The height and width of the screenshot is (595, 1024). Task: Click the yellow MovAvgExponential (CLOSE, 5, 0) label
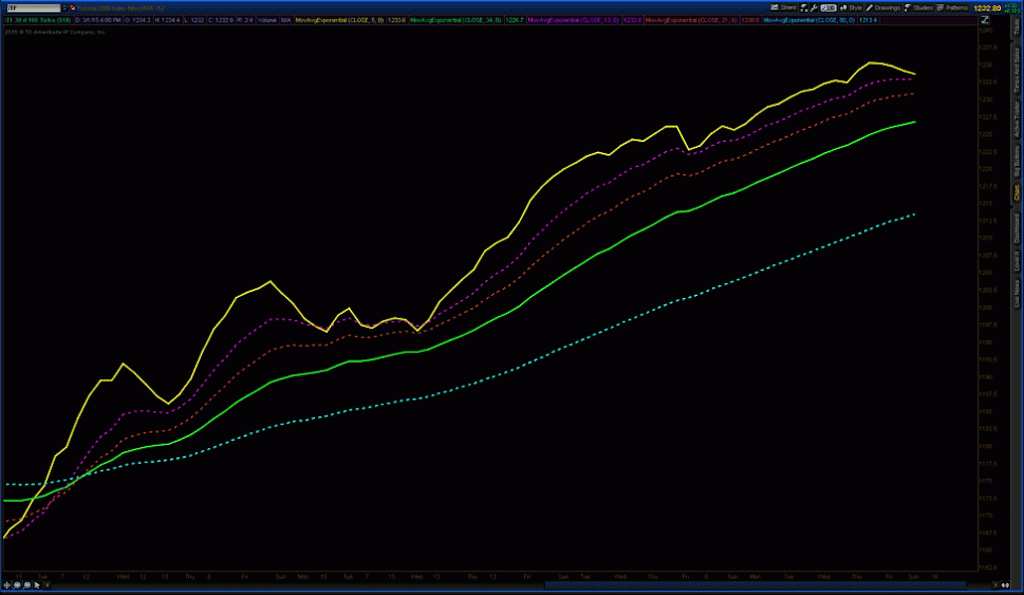[340, 20]
